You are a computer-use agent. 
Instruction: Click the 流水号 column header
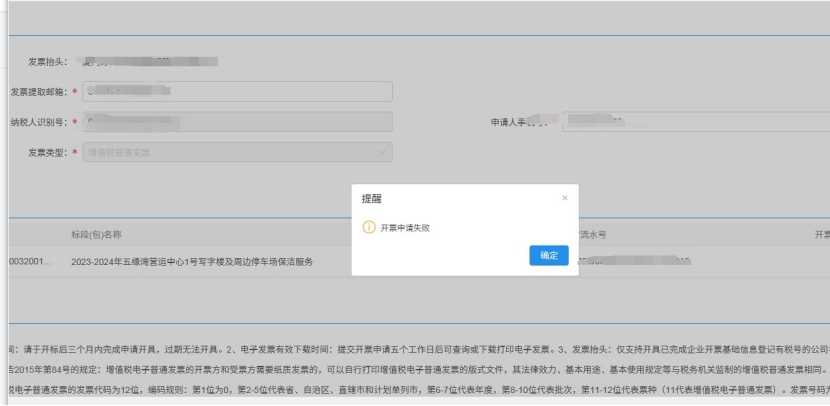(593, 234)
